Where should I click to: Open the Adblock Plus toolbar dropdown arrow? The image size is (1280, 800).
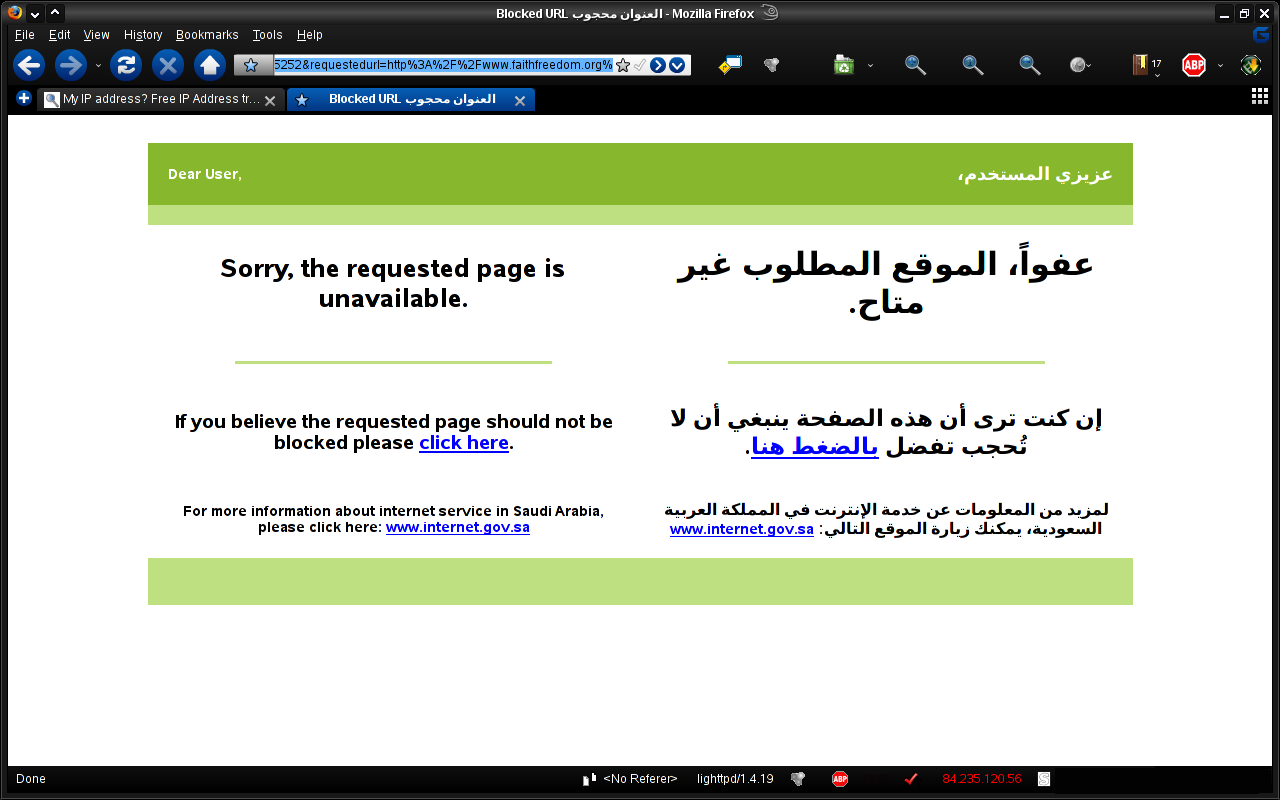point(1220,66)
